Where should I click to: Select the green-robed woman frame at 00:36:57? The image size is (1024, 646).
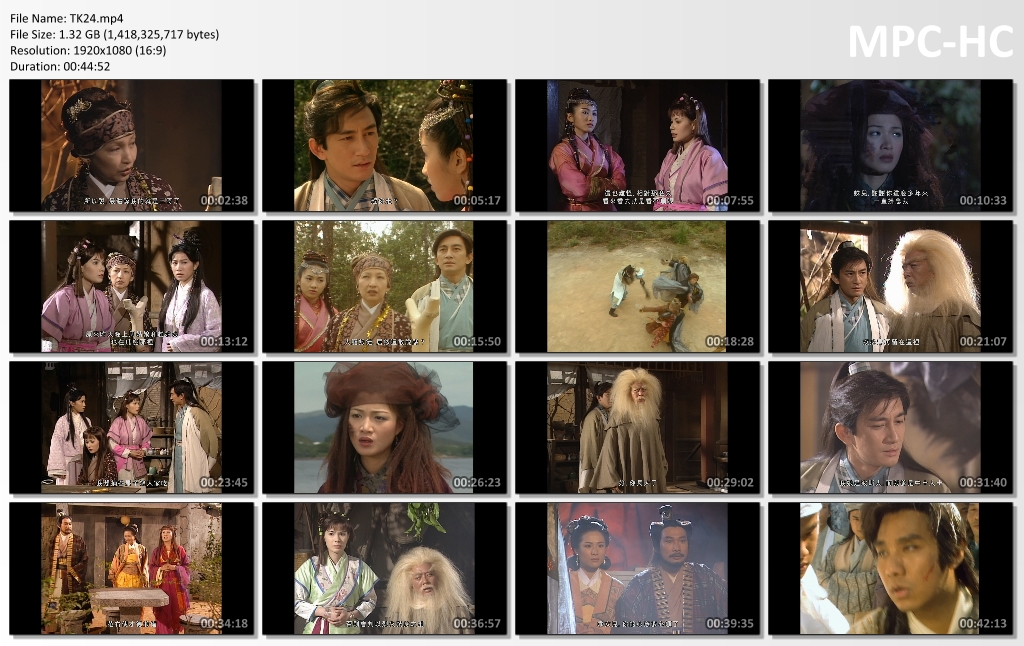pyautogui.click(x=384, y=566)
